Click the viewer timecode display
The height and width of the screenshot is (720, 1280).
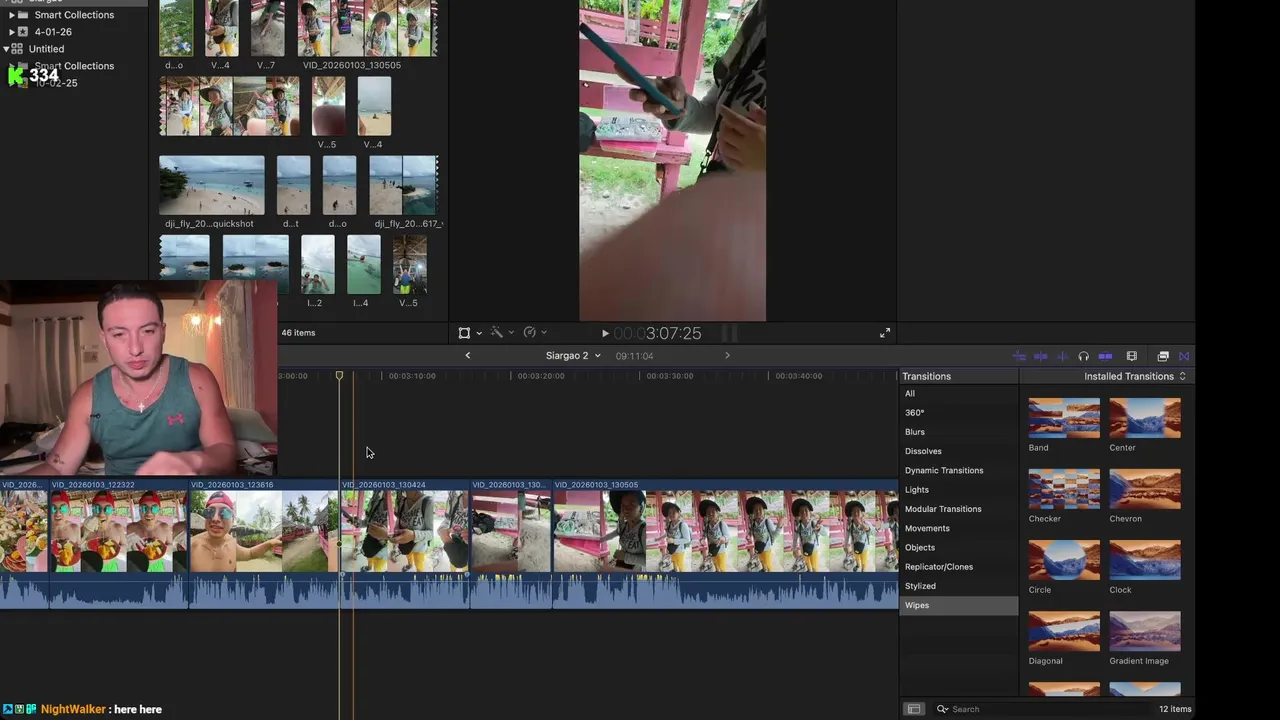point(657,333)
